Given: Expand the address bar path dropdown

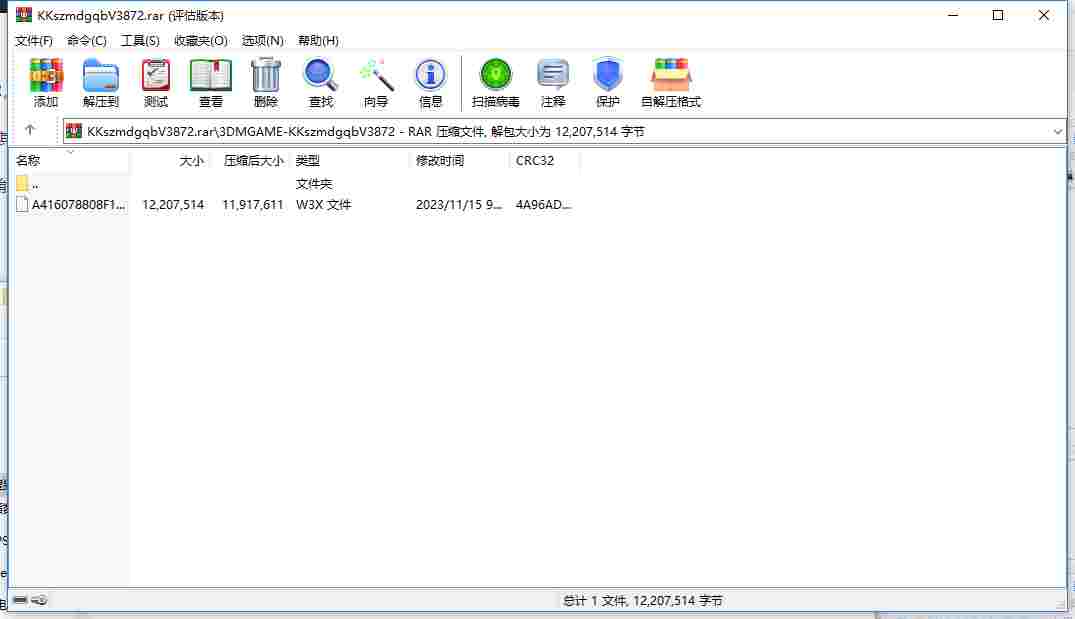Looking at the screenshot, I should (1057, 132).
